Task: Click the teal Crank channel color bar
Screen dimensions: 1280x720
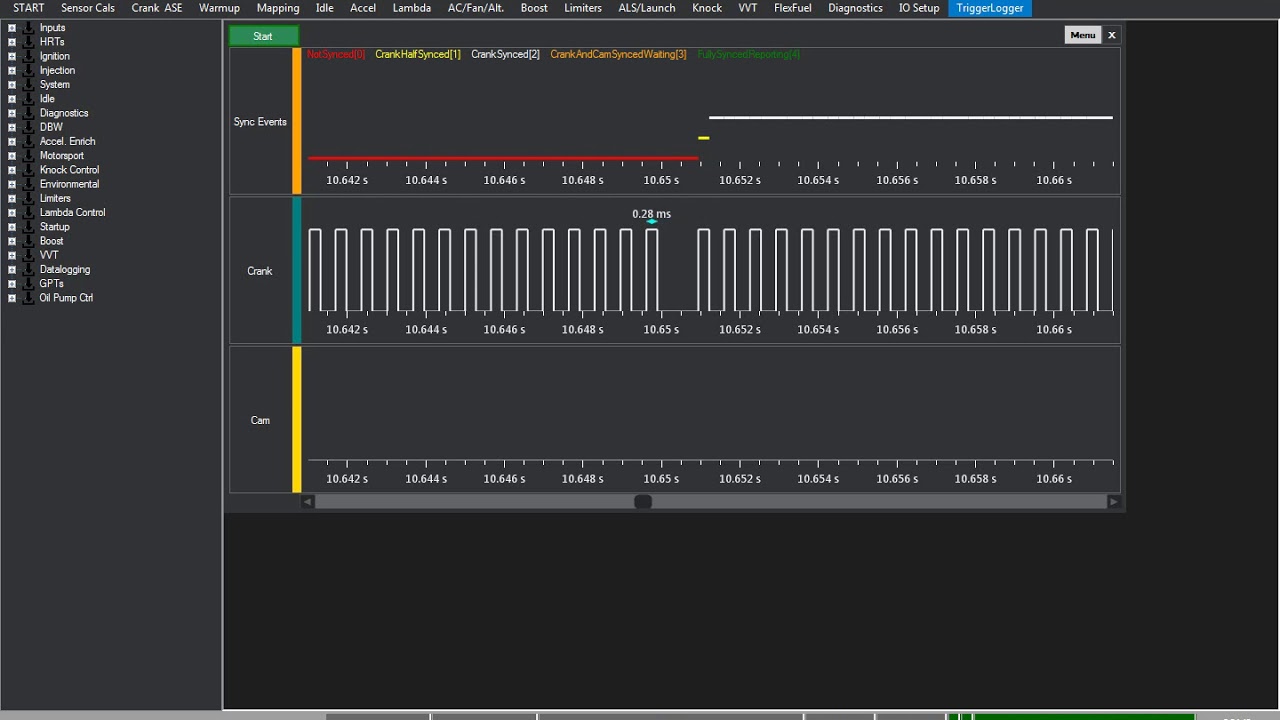Action: (297, 270)
